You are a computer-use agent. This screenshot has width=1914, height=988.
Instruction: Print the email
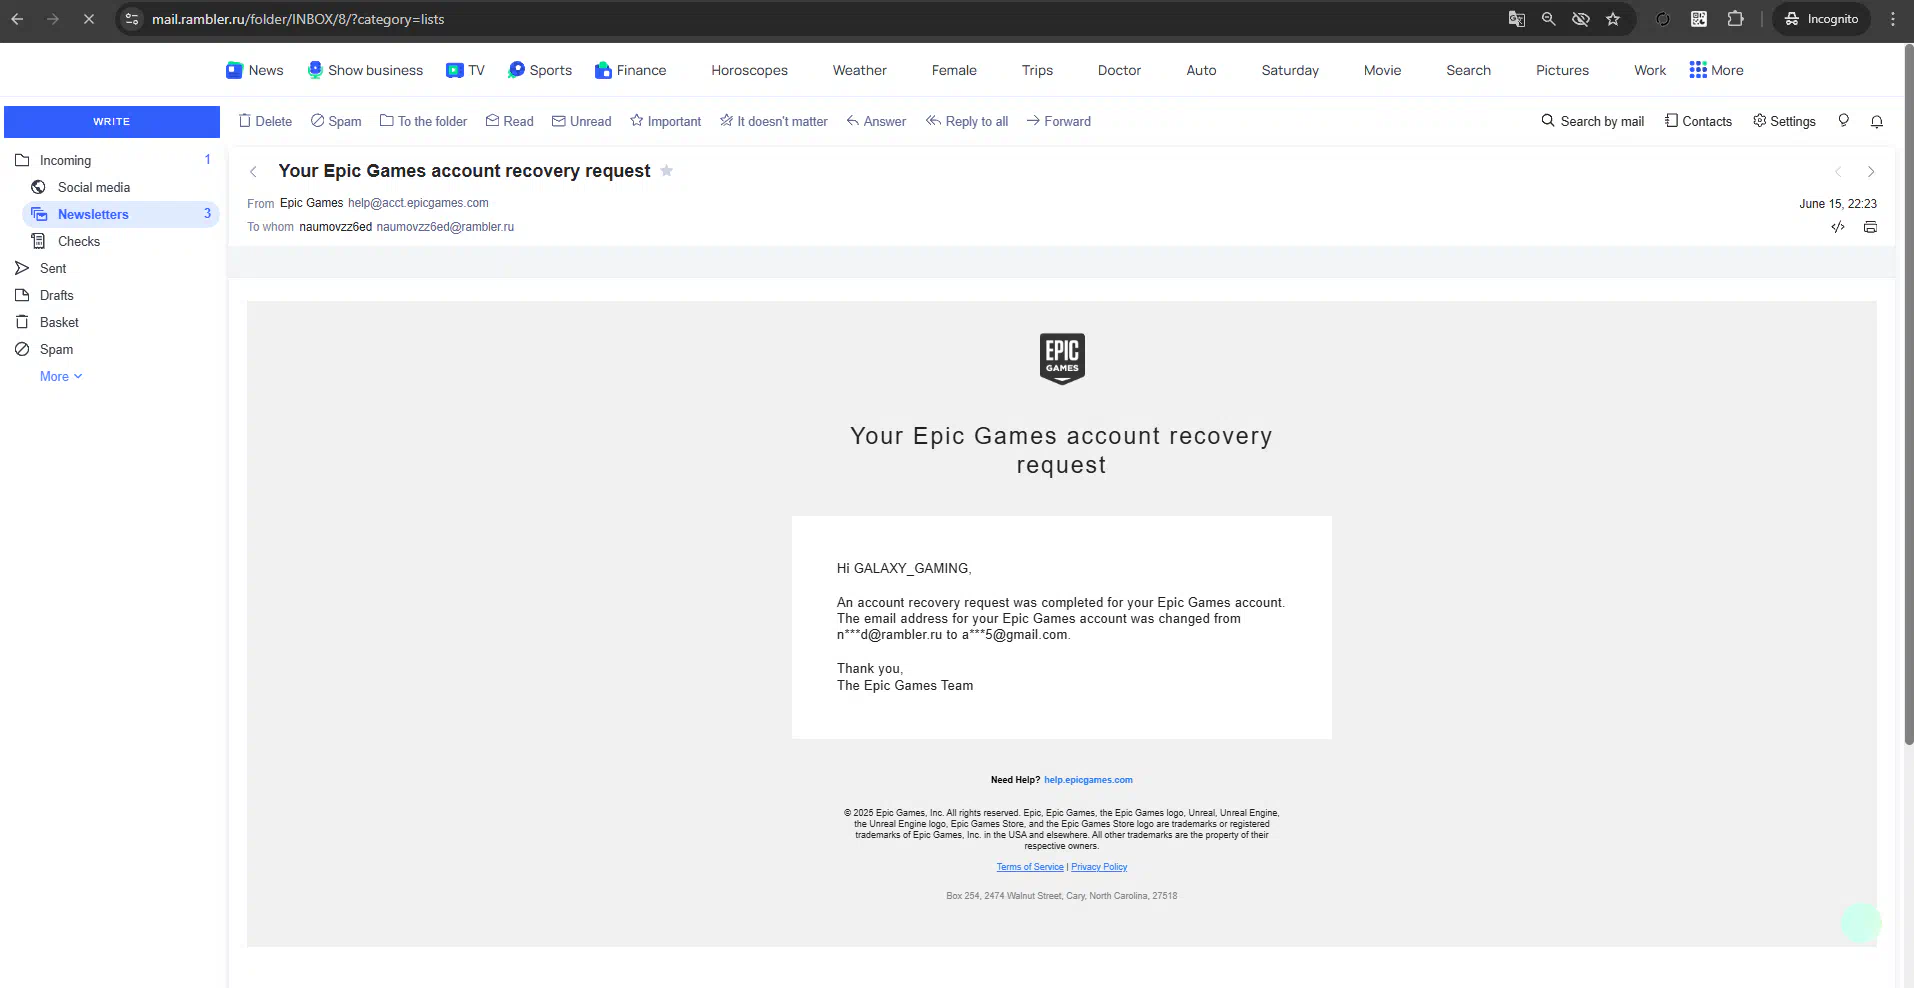[1870, 227]
